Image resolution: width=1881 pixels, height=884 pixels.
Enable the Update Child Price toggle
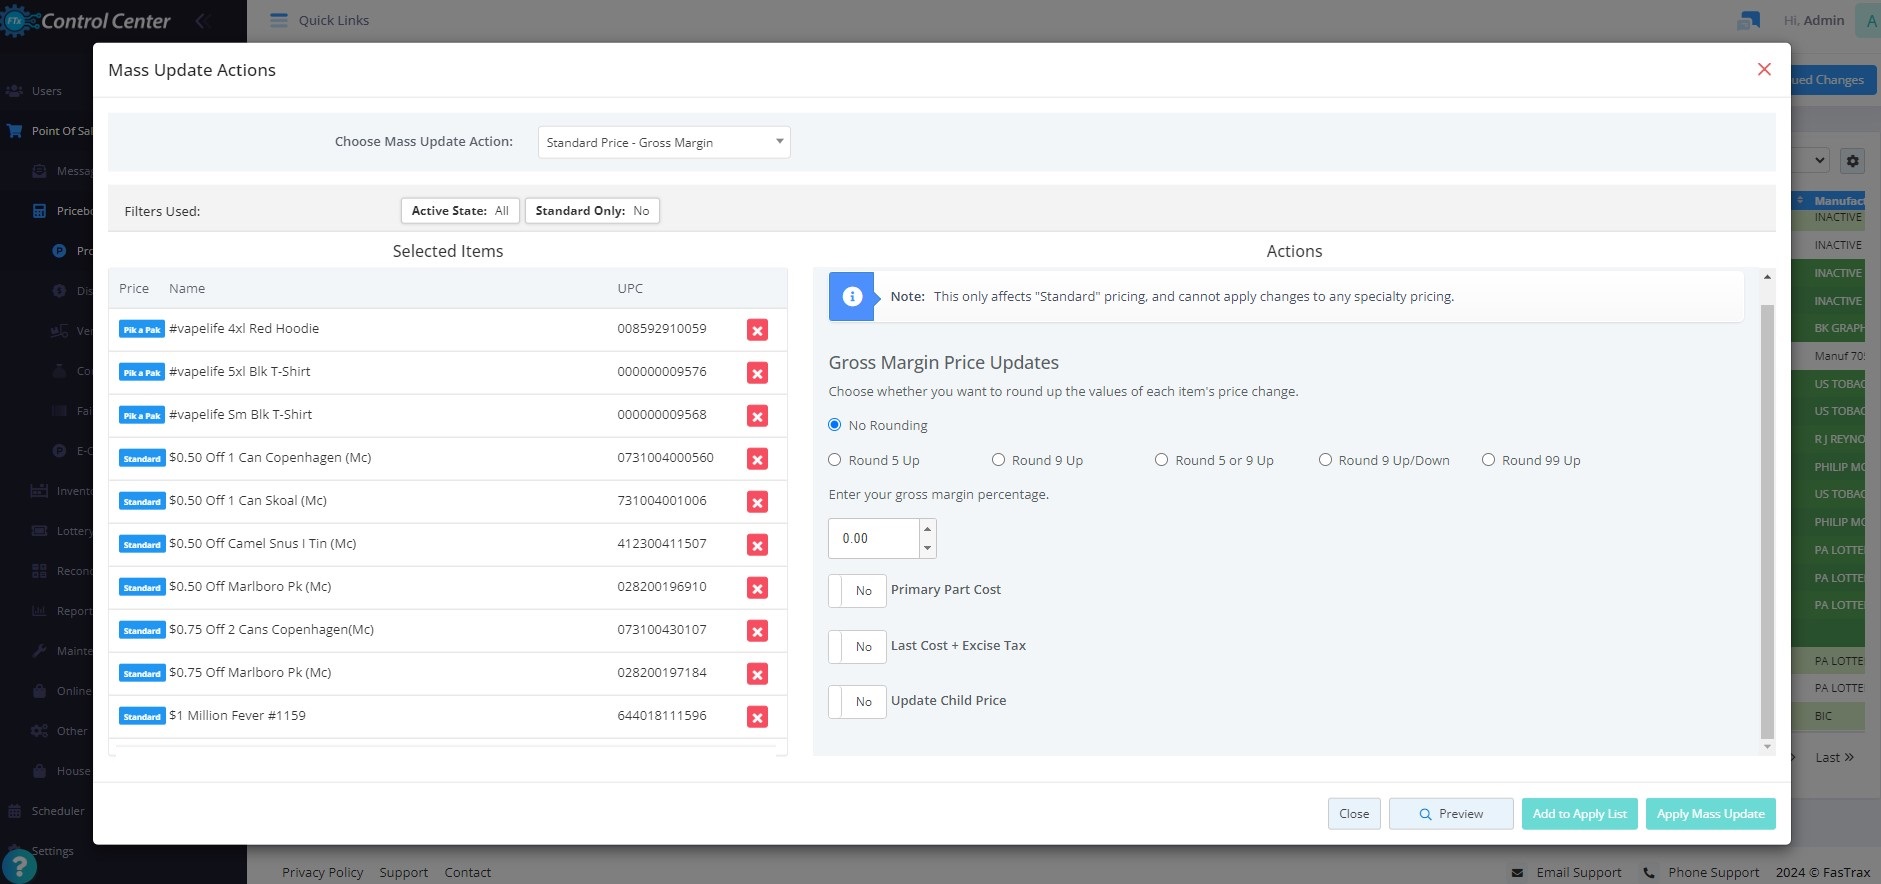click(857, 702)
